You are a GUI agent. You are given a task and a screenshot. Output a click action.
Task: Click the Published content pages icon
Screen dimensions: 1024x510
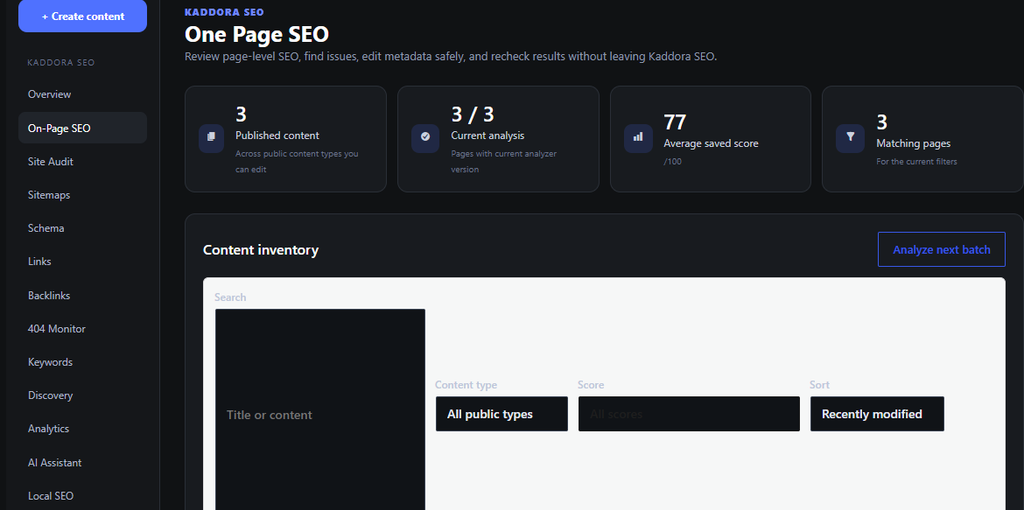point(212,138)
